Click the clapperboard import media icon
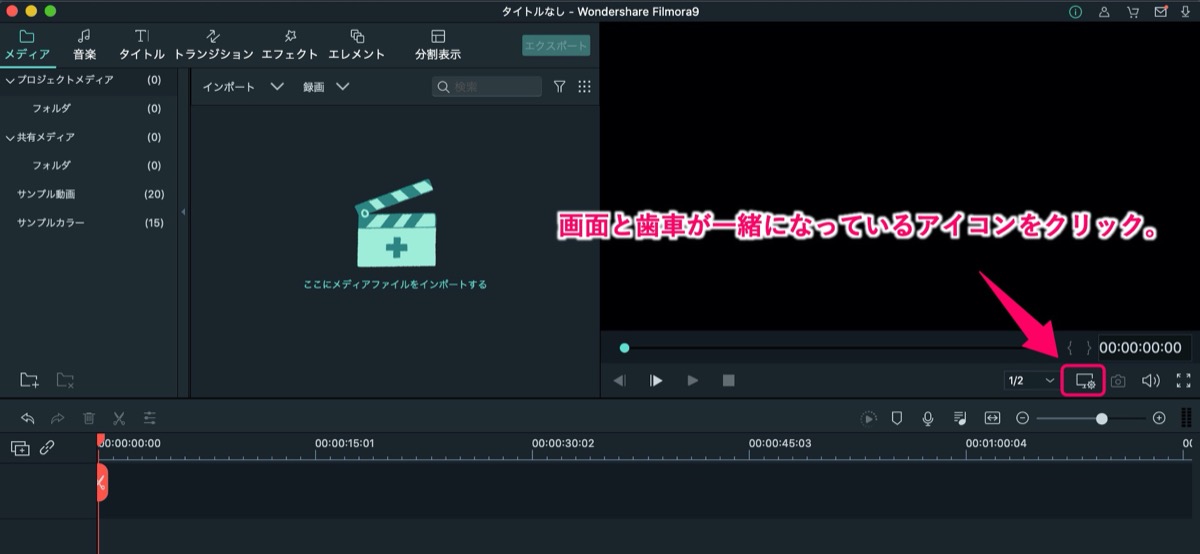 (x=395, y=224)
